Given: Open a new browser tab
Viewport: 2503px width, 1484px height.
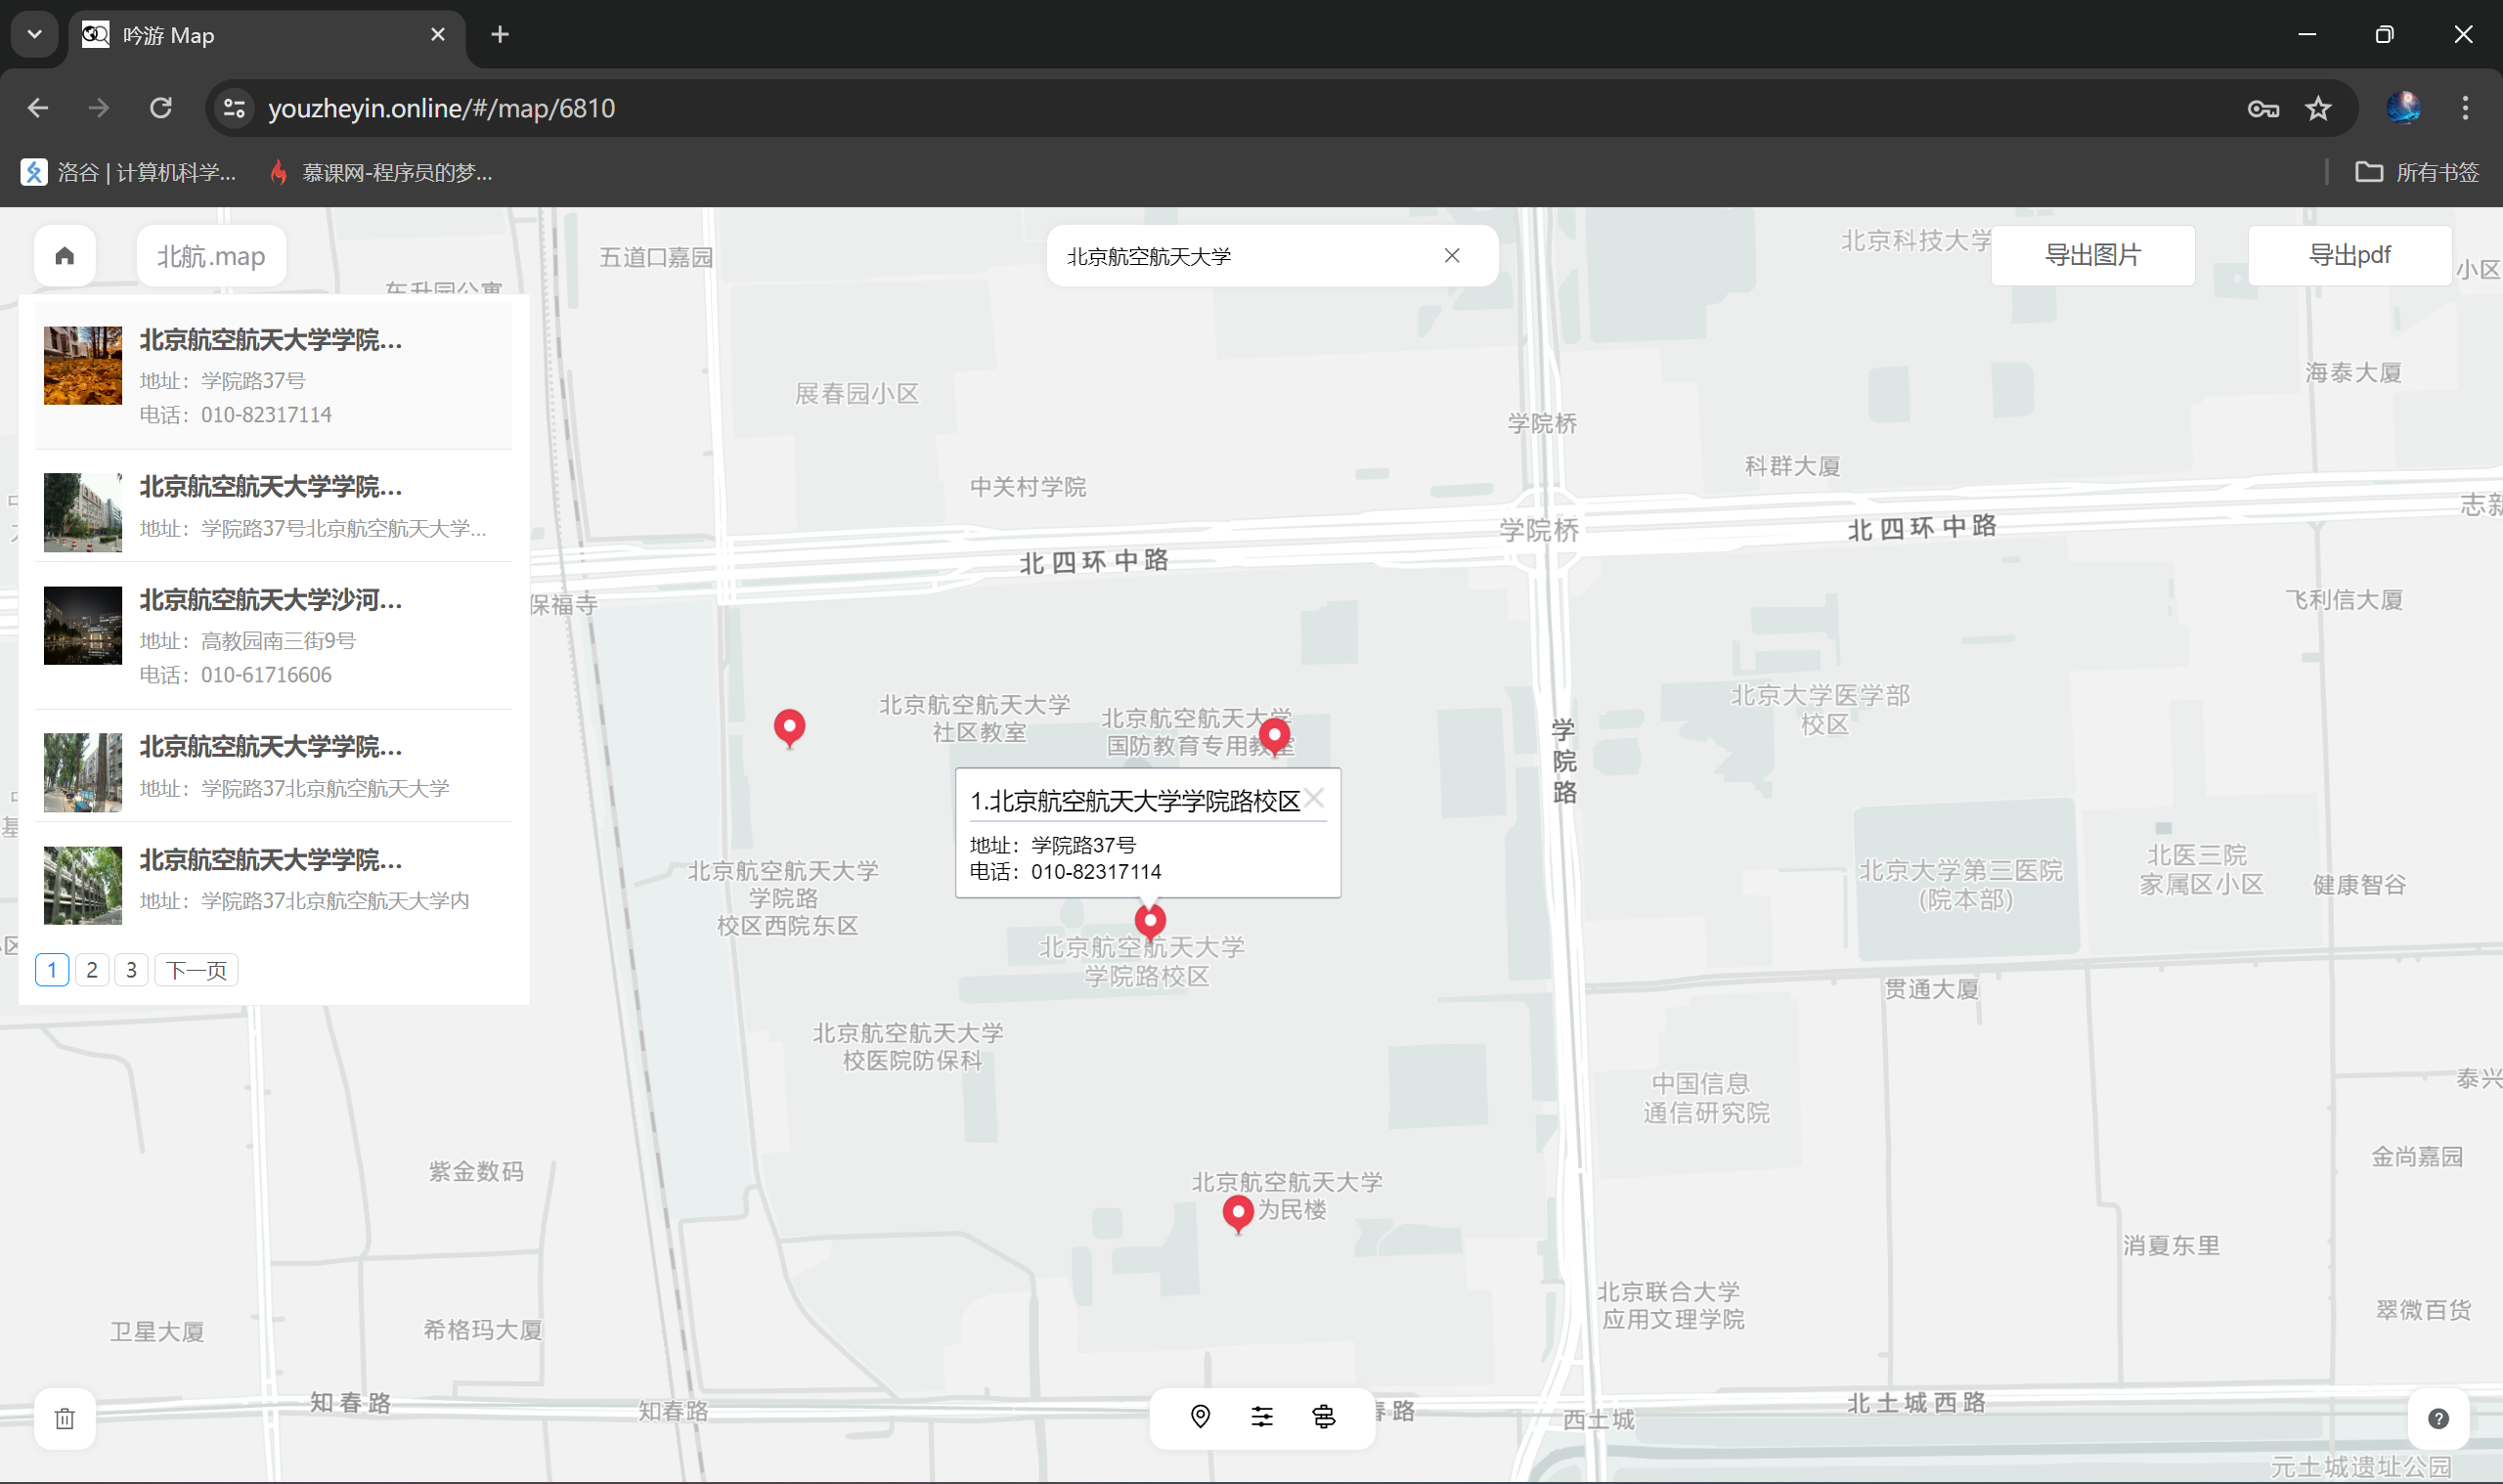Looking at the screenshot, I should 500,35.
